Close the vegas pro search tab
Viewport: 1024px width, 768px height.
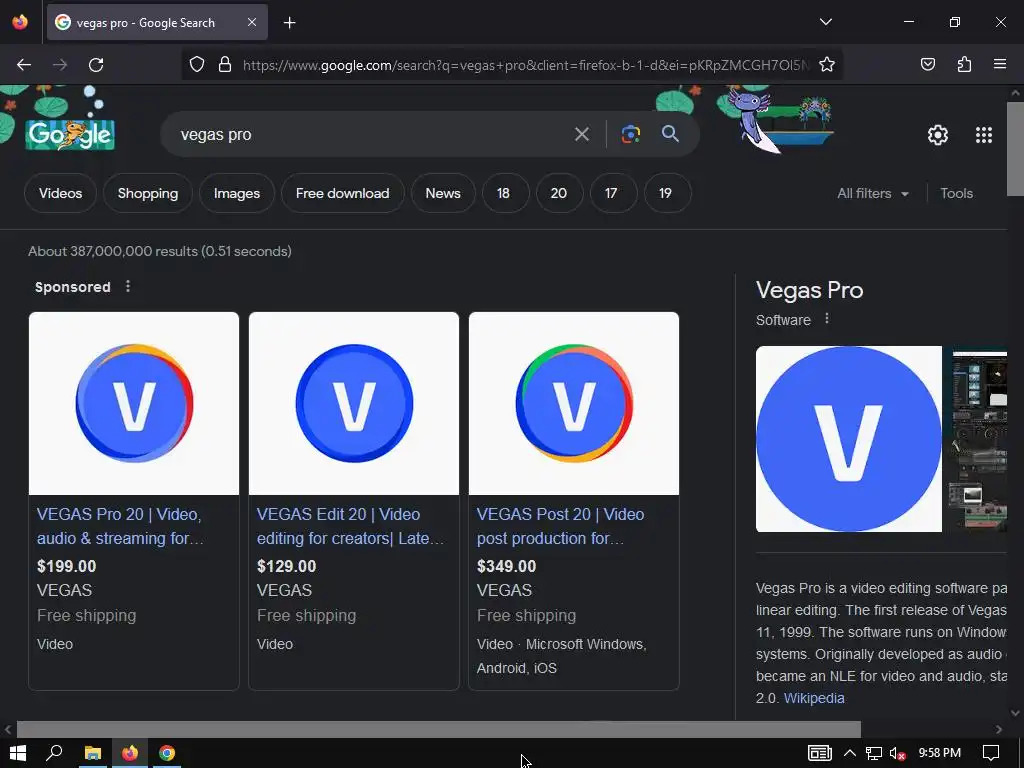[x=252, y=22]
